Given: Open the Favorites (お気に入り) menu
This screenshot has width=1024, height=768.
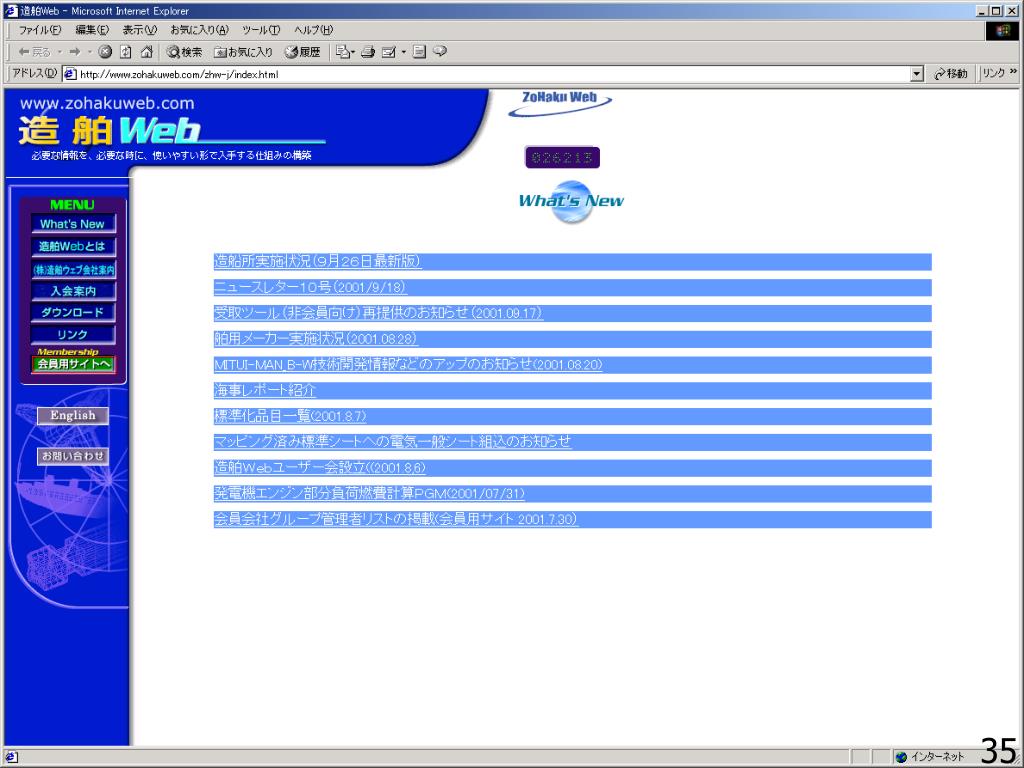Looking at the screenshot, I should 199,30.
